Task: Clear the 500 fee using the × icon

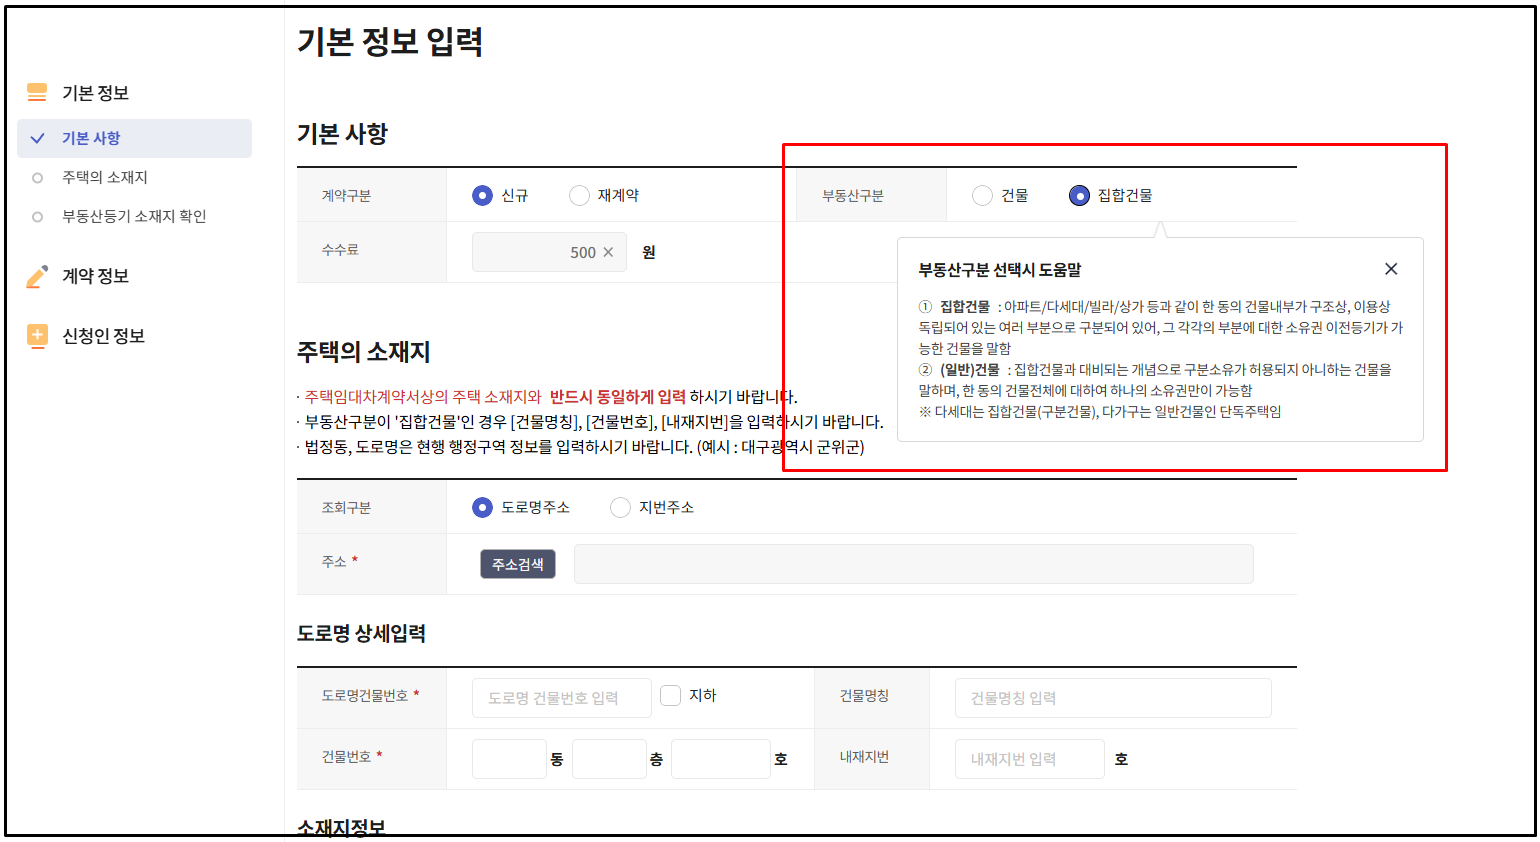Action: point(608,252)
